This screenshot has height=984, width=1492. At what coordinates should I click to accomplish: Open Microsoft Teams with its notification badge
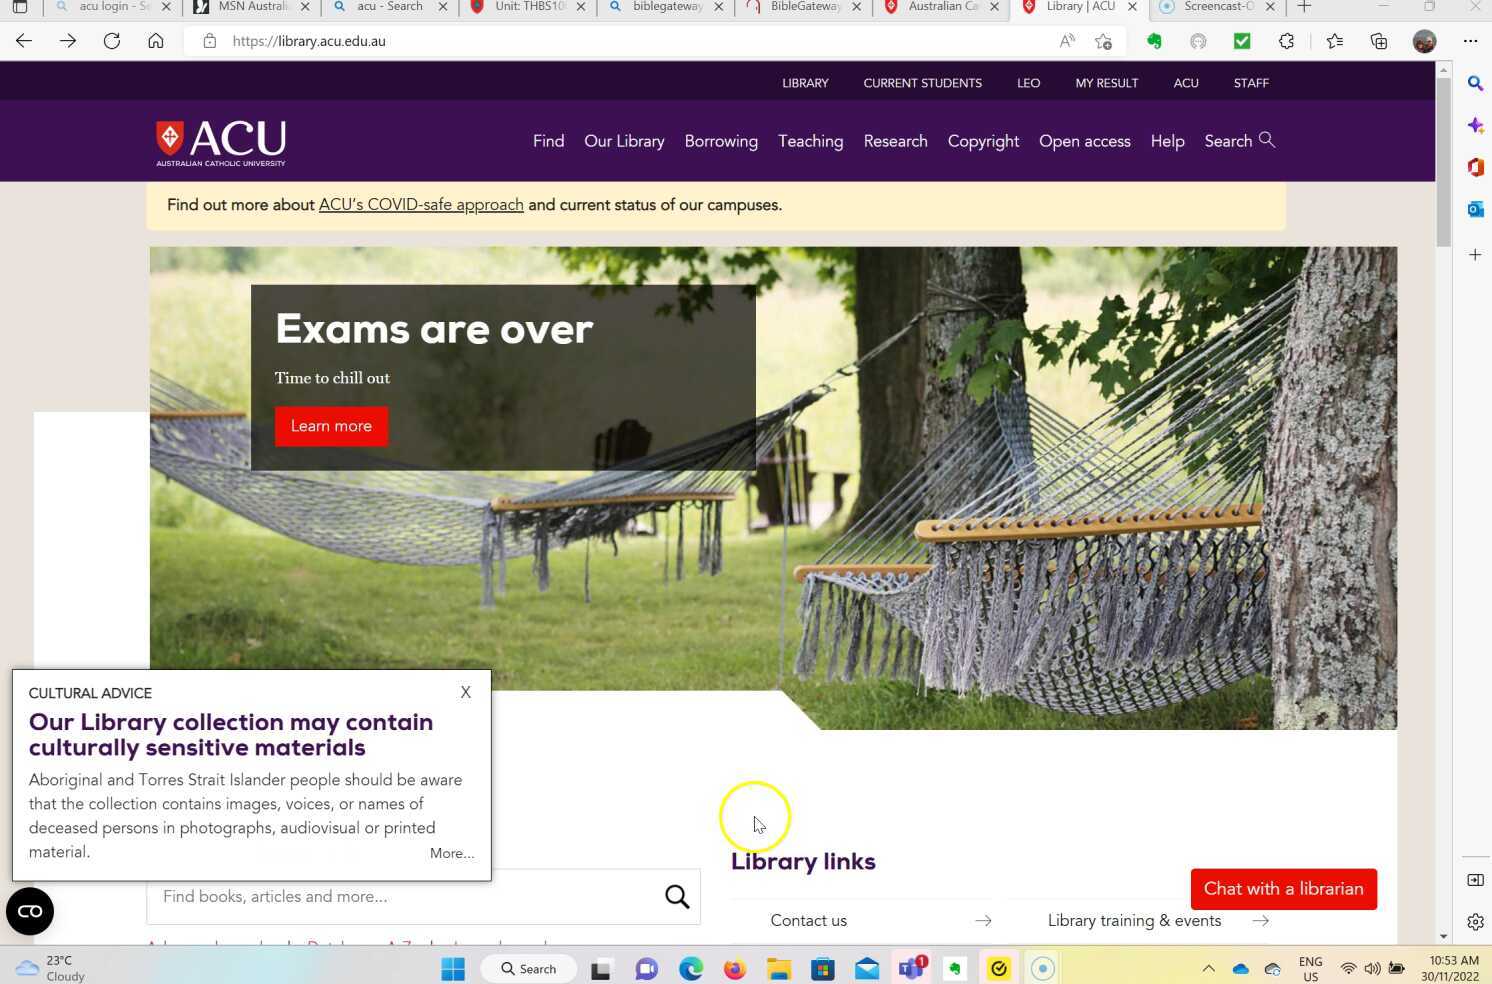(x=911, y=968)
